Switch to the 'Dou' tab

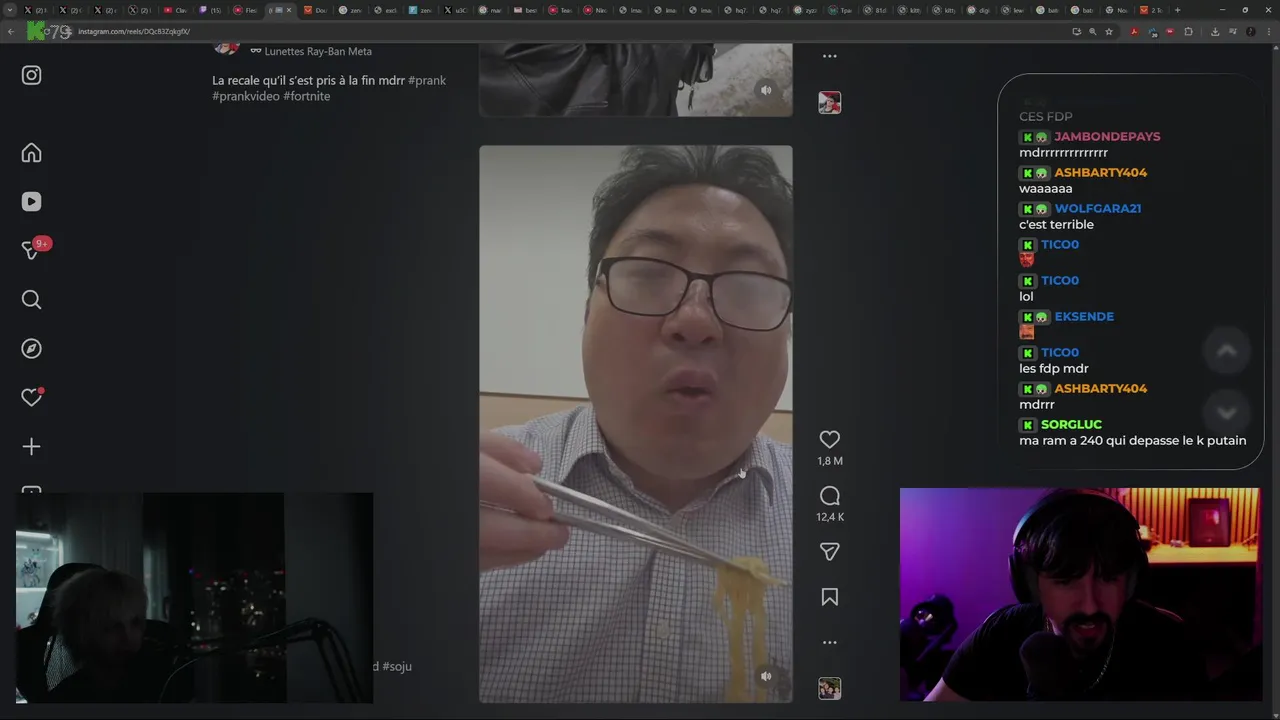pos(316,10)
